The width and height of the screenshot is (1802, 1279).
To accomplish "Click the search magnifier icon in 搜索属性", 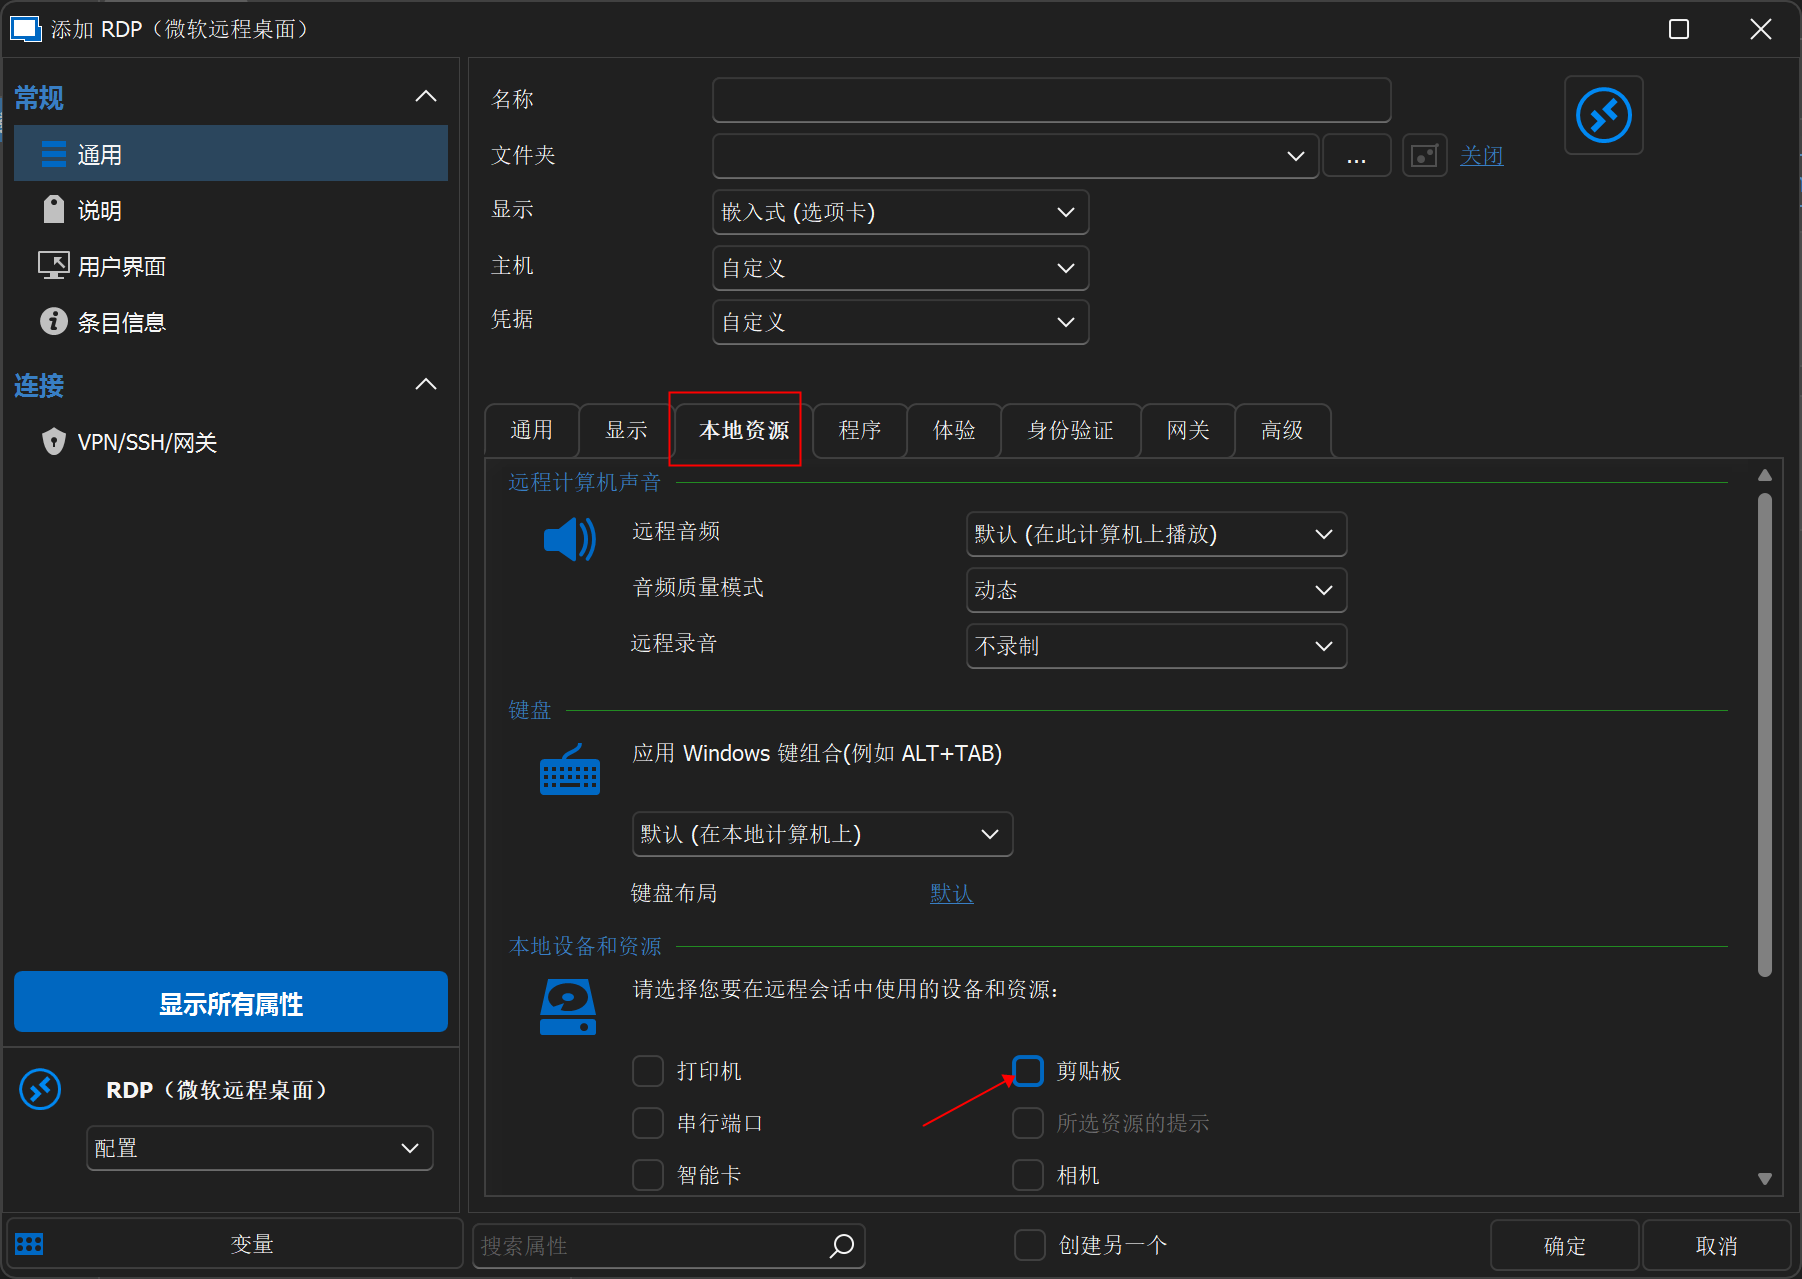I will point(842,1245).
